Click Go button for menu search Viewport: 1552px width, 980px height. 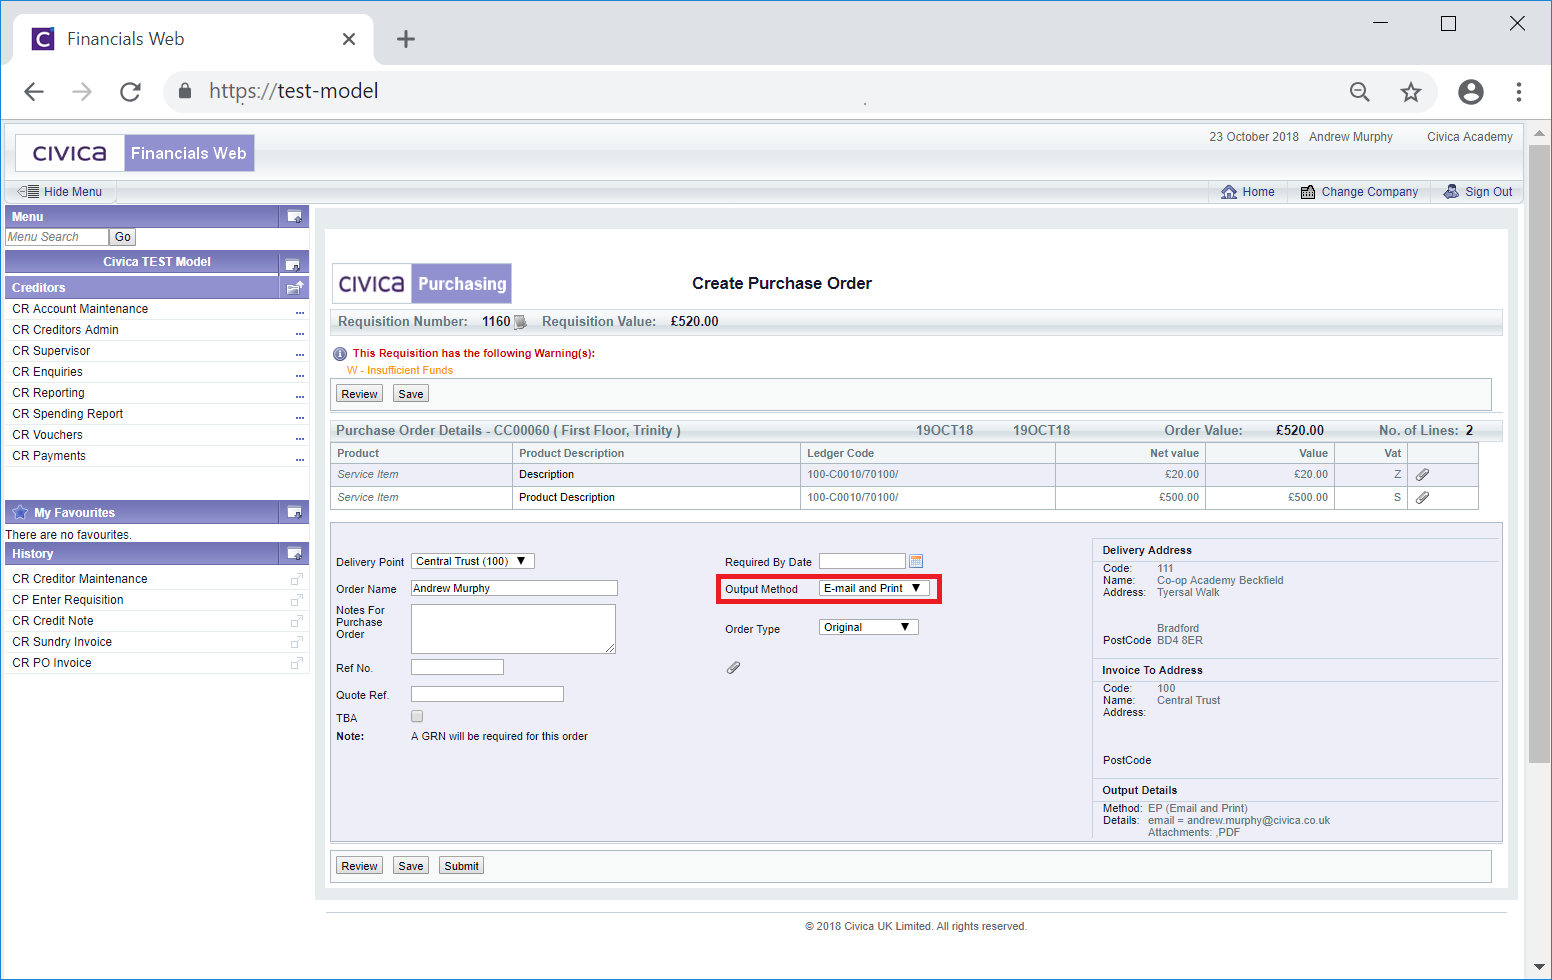123,237
